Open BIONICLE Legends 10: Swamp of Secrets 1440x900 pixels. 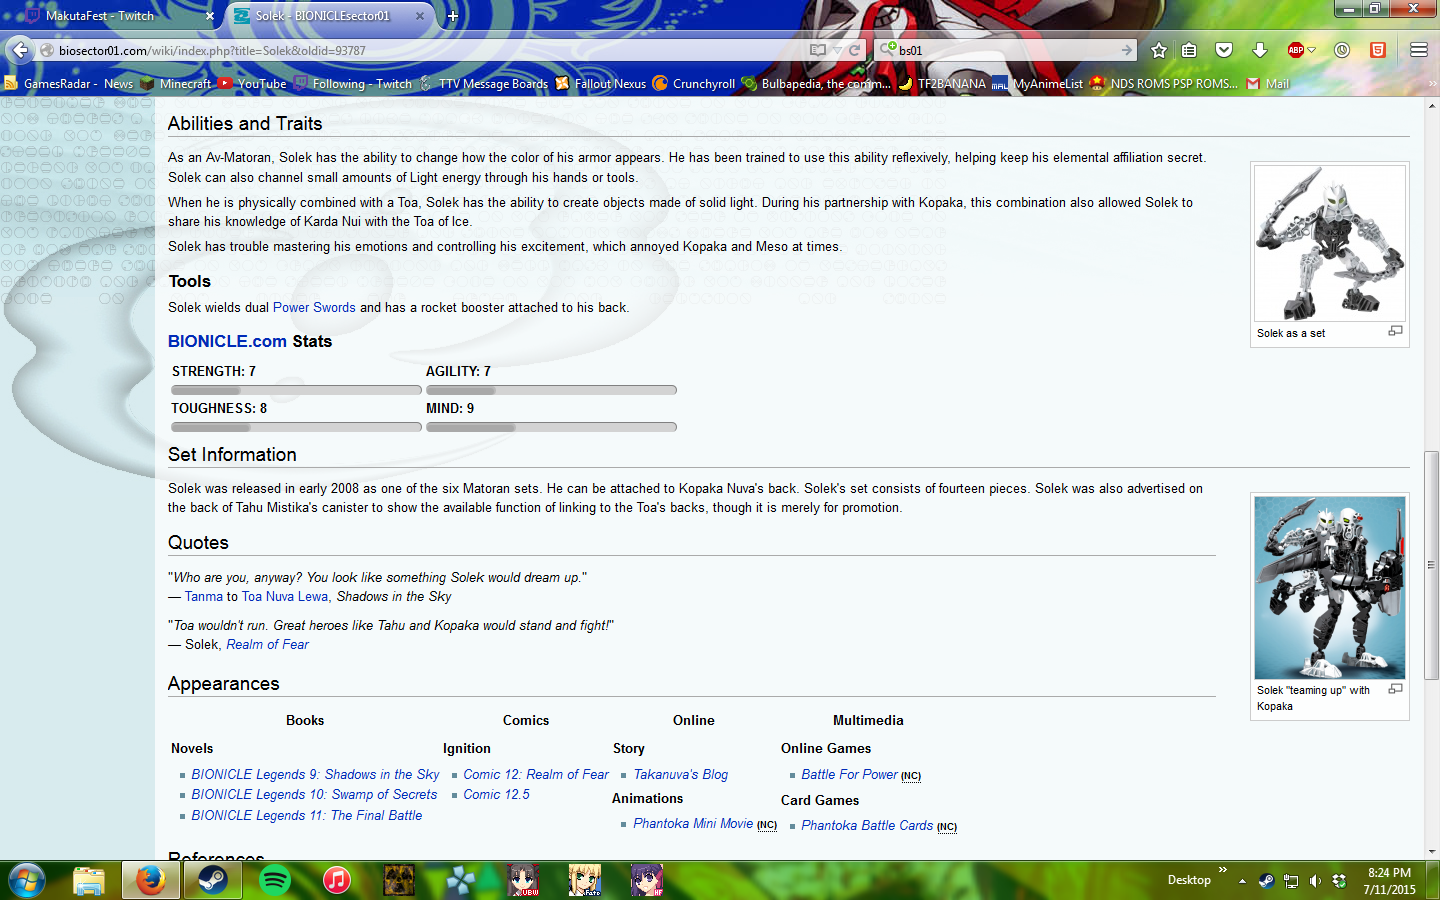tap(314, 794)
